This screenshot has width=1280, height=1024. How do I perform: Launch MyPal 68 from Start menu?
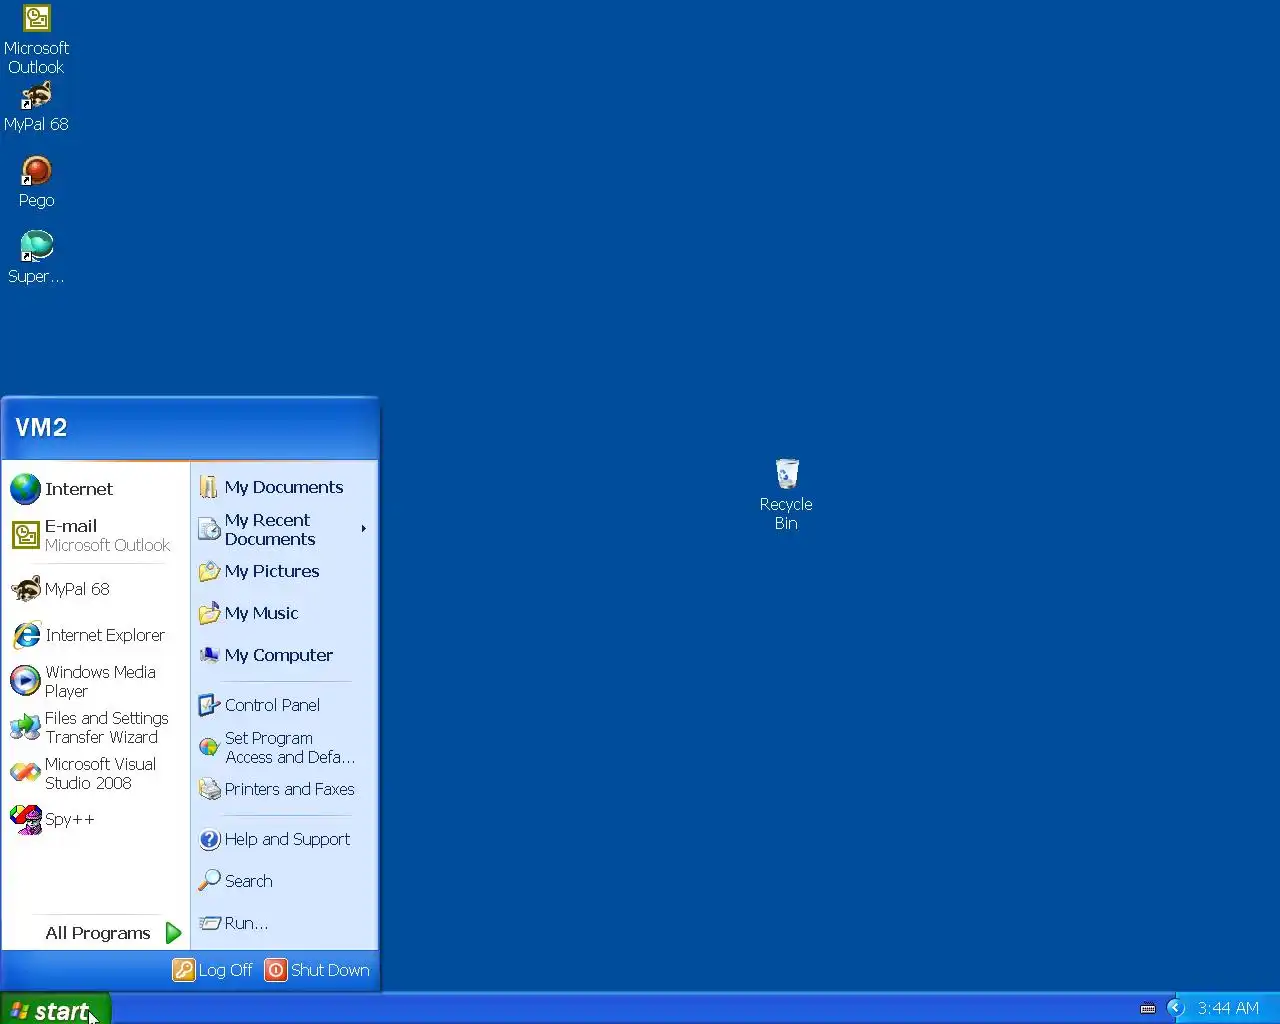(x=96, y=589)
